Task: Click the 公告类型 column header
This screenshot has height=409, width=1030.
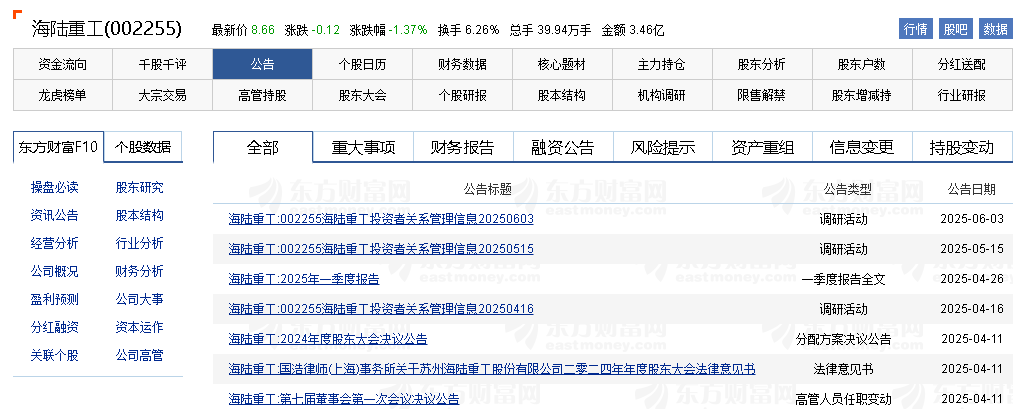Action: coord(847,190)
